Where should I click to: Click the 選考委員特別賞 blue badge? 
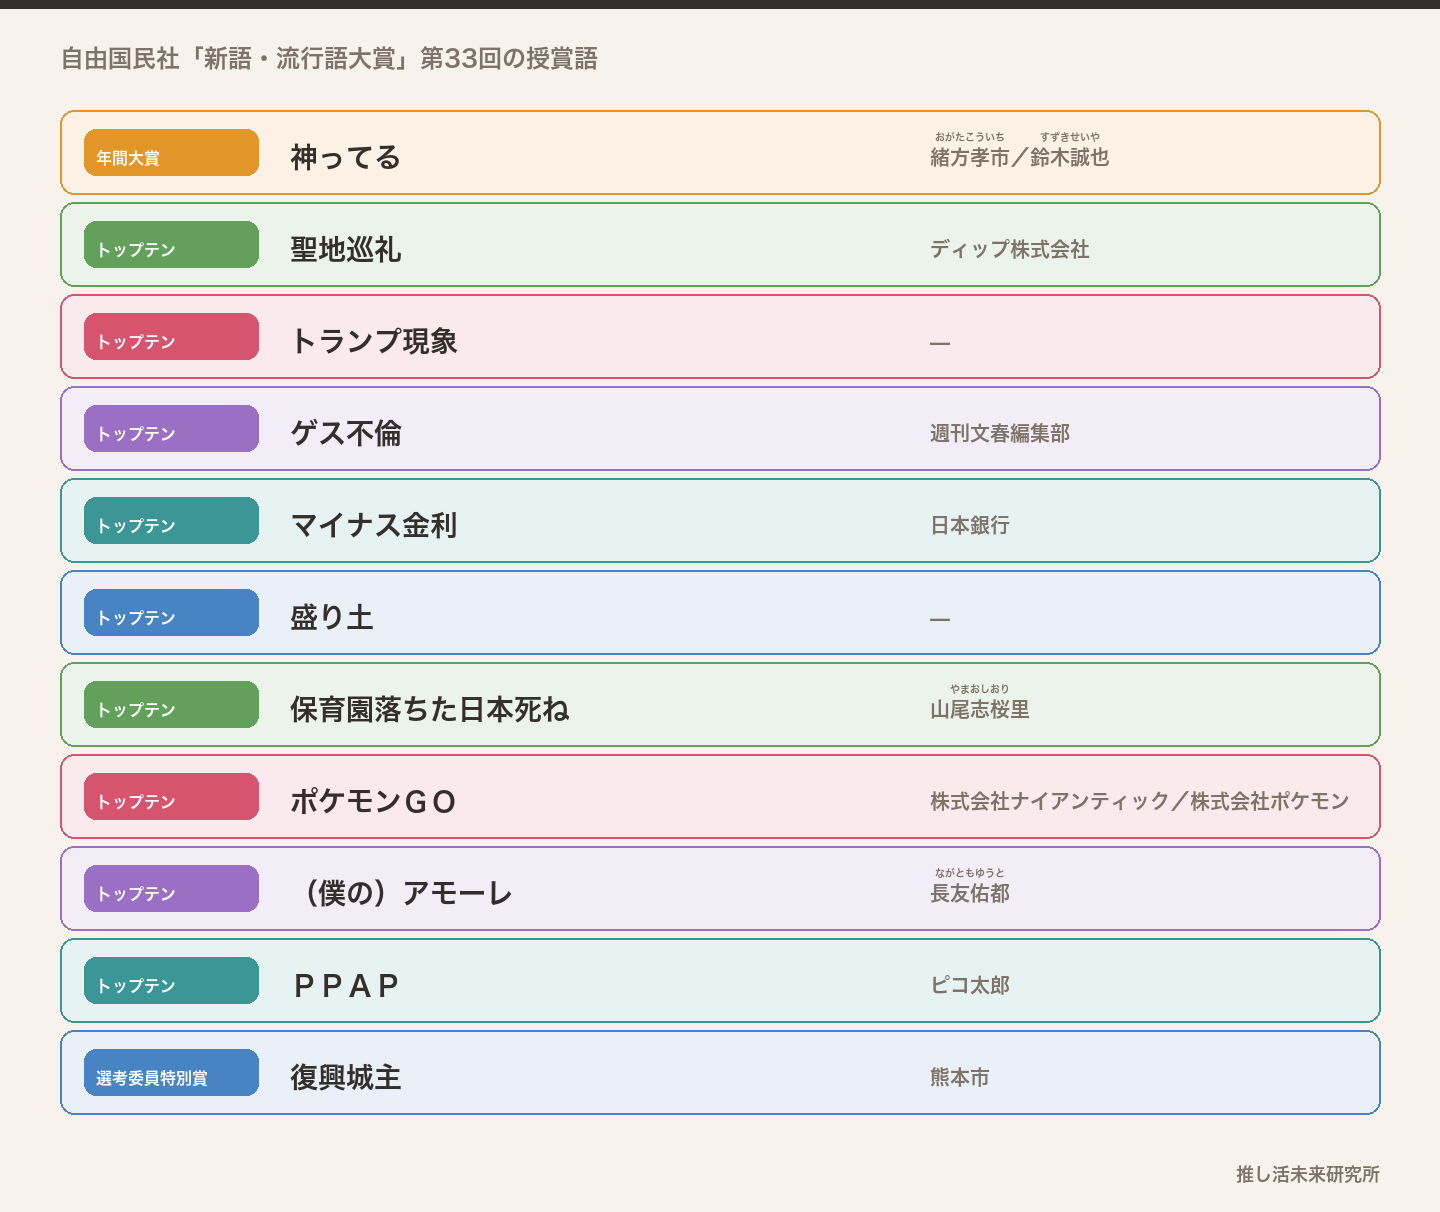(171, 1072)
